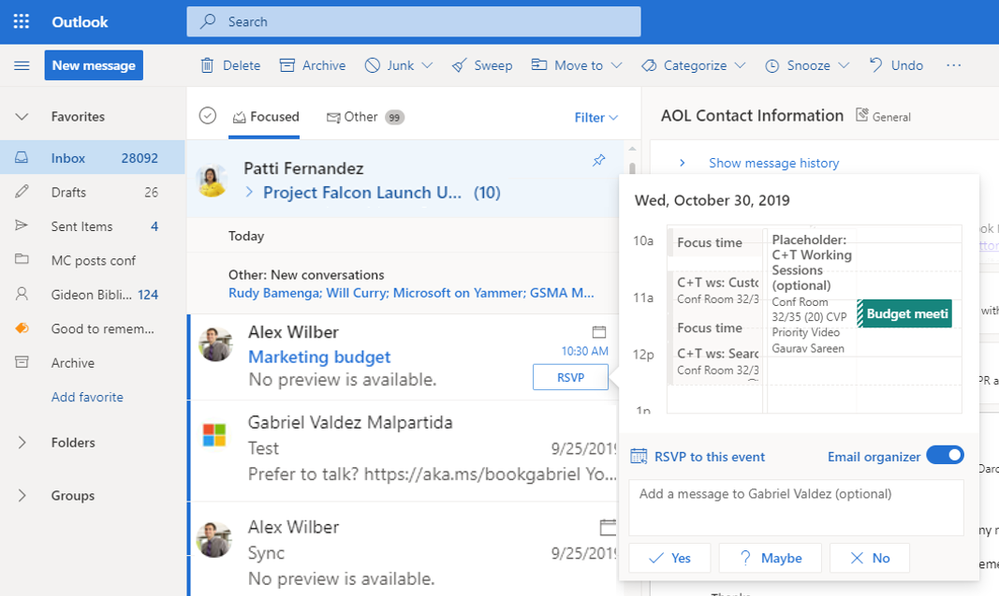The image size is (999, 596).
Task: Expand Show message history chevron
Action: 682,163
